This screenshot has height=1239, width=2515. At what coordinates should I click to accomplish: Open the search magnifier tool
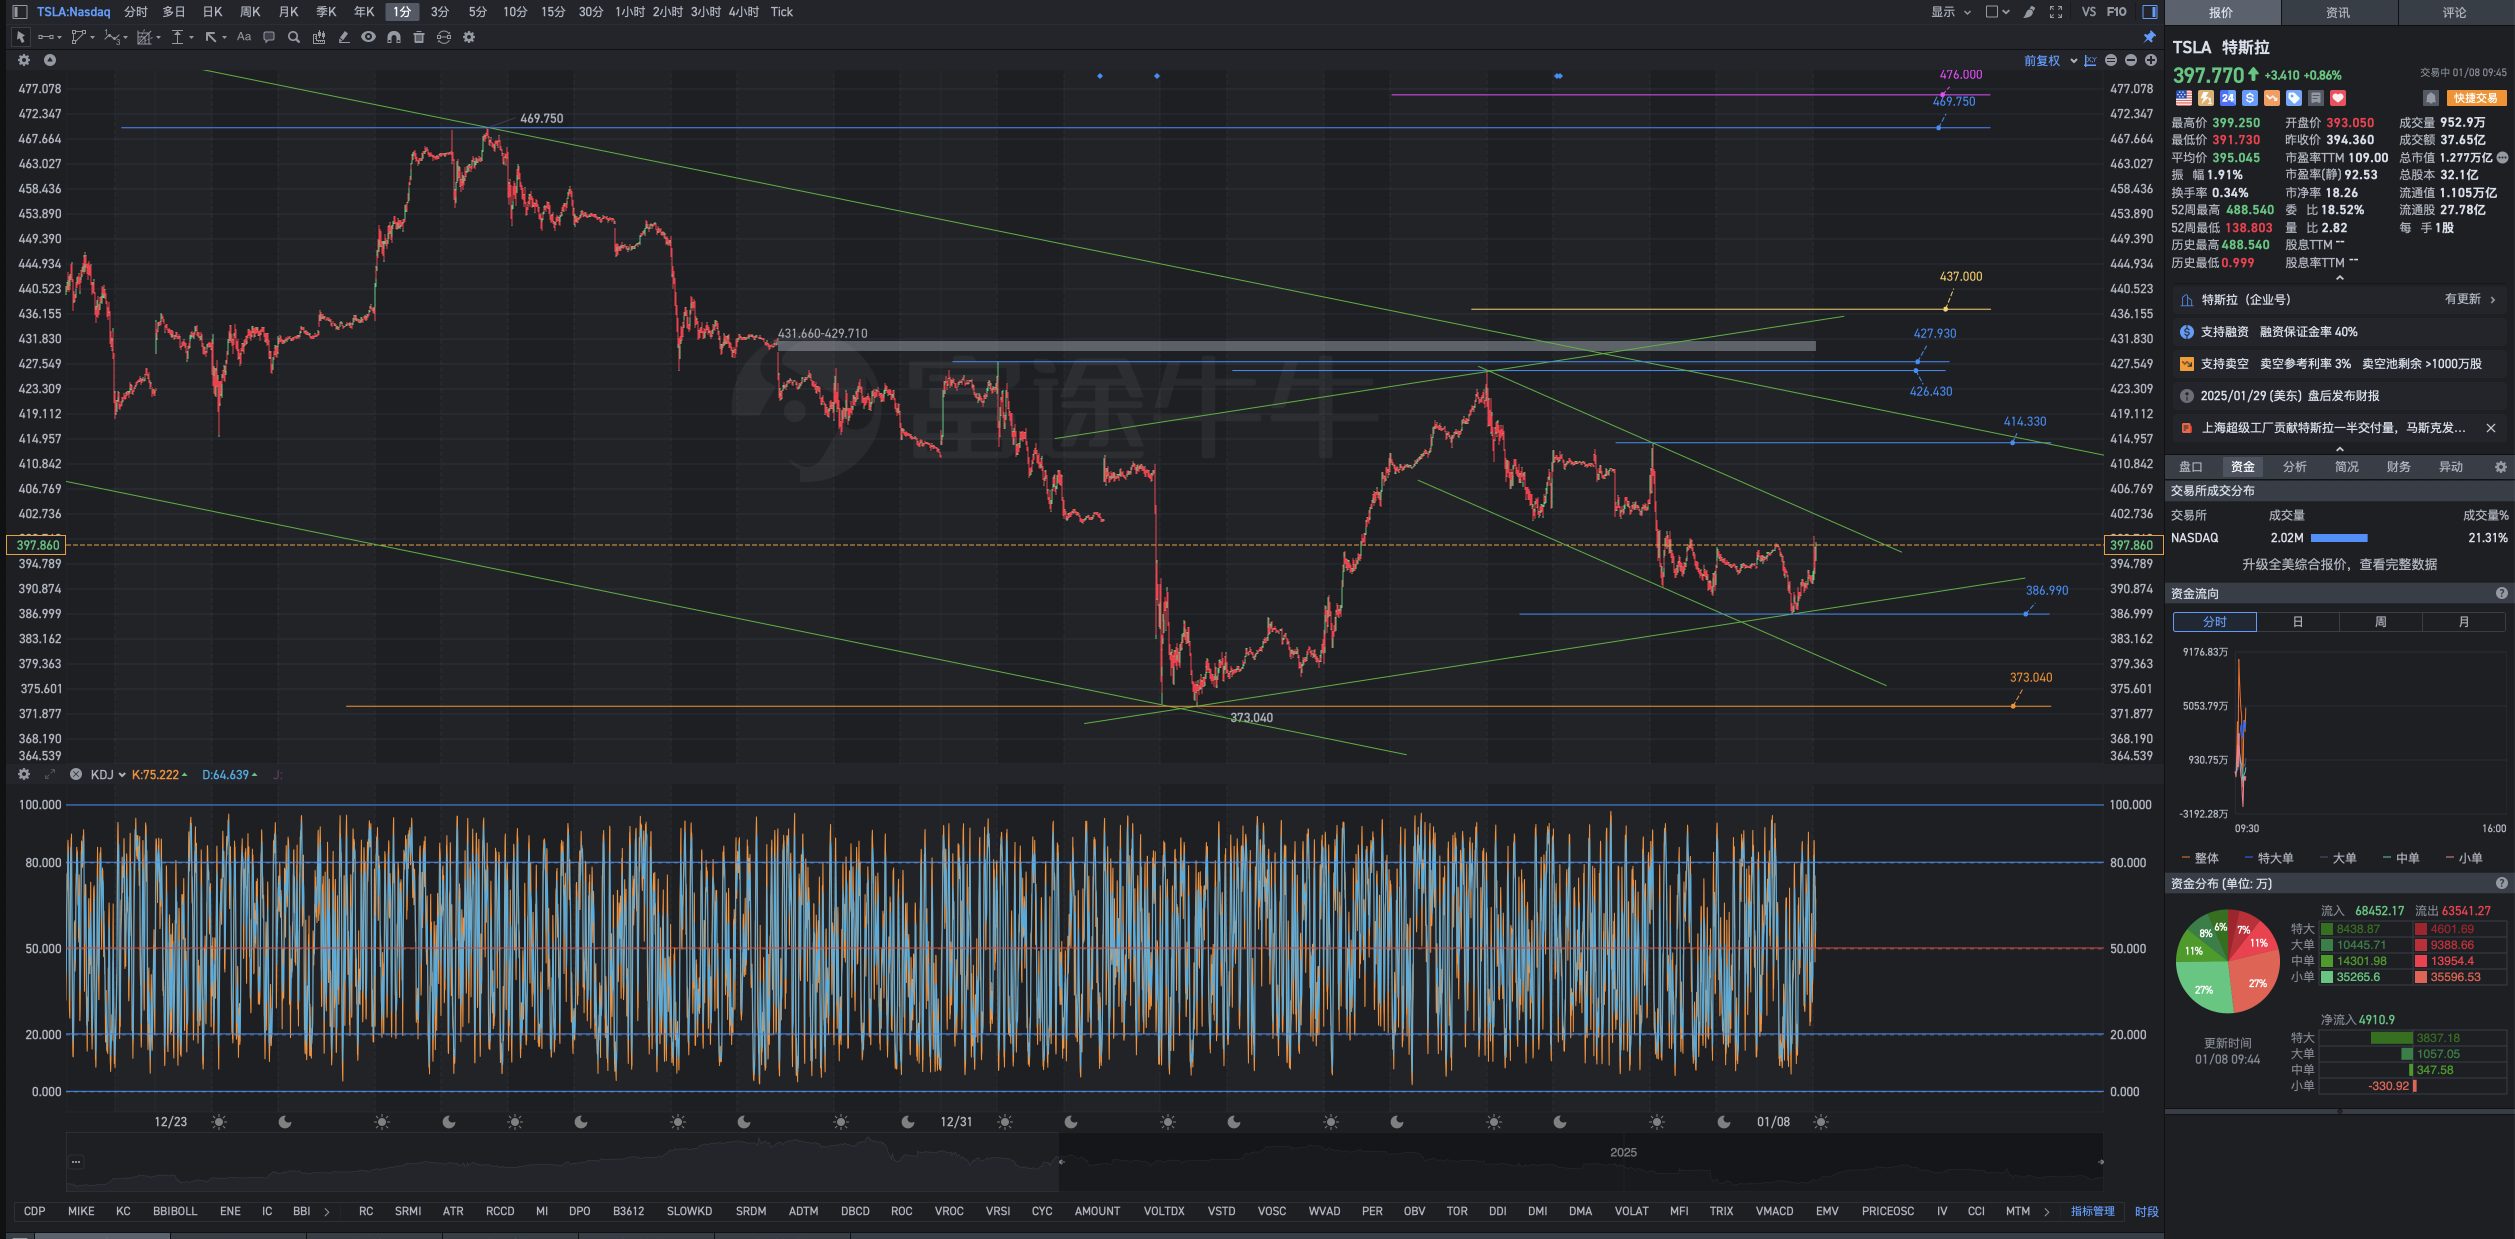[294, 37]
